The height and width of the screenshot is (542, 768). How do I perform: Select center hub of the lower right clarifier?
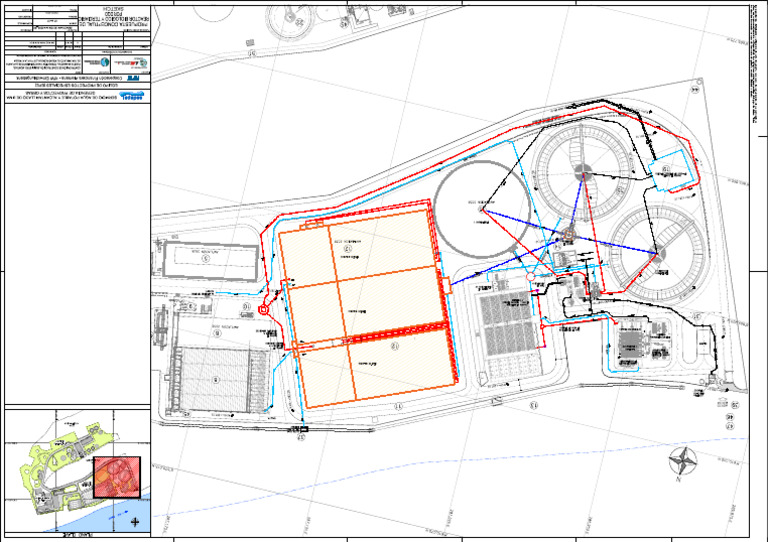[658, 253]
